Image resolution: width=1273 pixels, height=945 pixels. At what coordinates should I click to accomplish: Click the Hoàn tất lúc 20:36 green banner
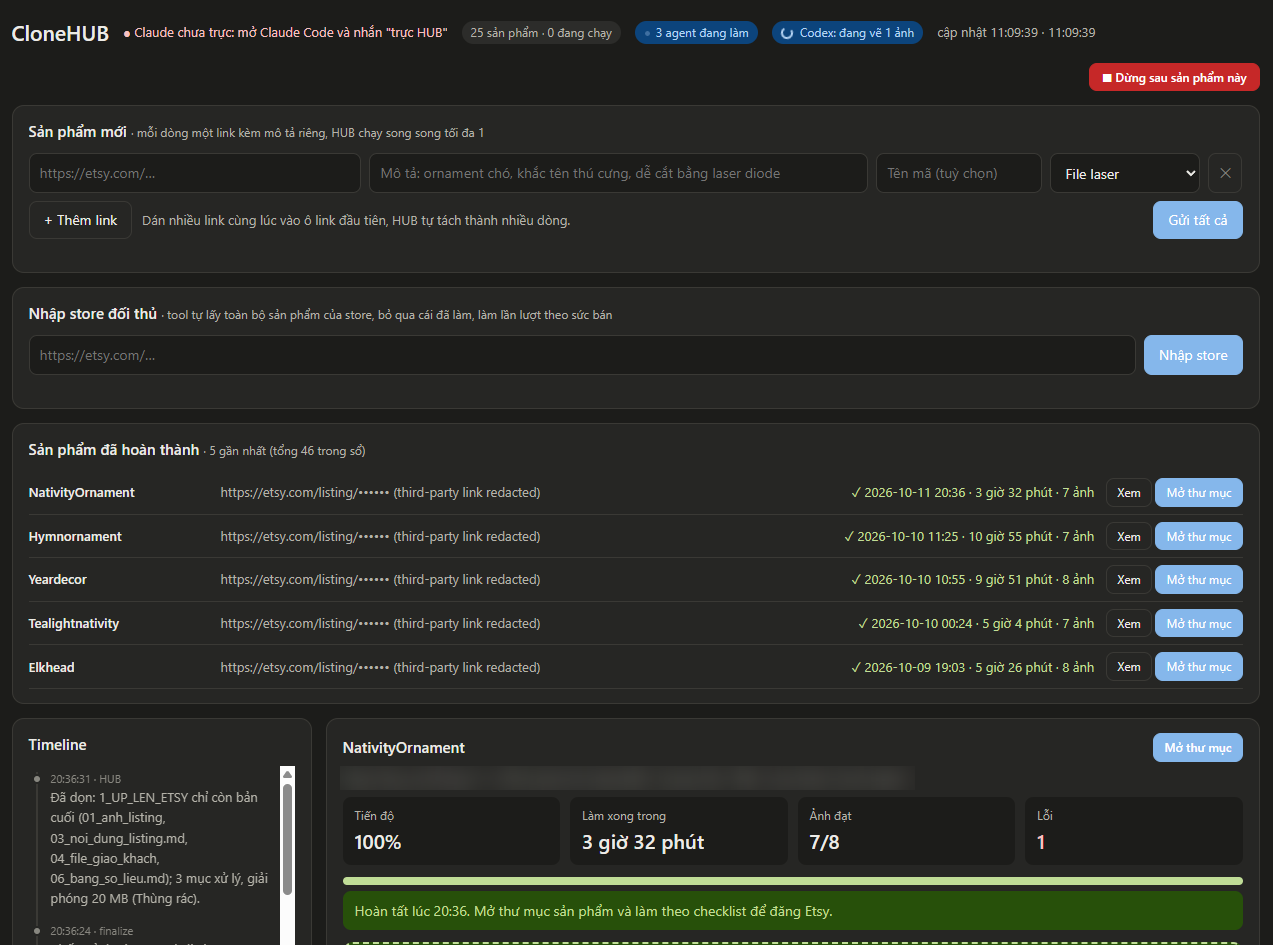pyautogui.click(x=792, y=911)
